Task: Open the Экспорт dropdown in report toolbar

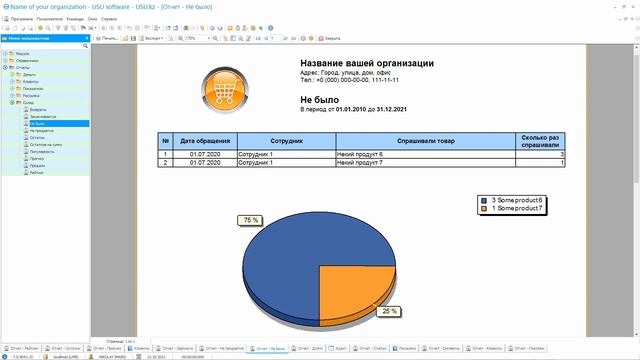Action: [x=151, y=38]
